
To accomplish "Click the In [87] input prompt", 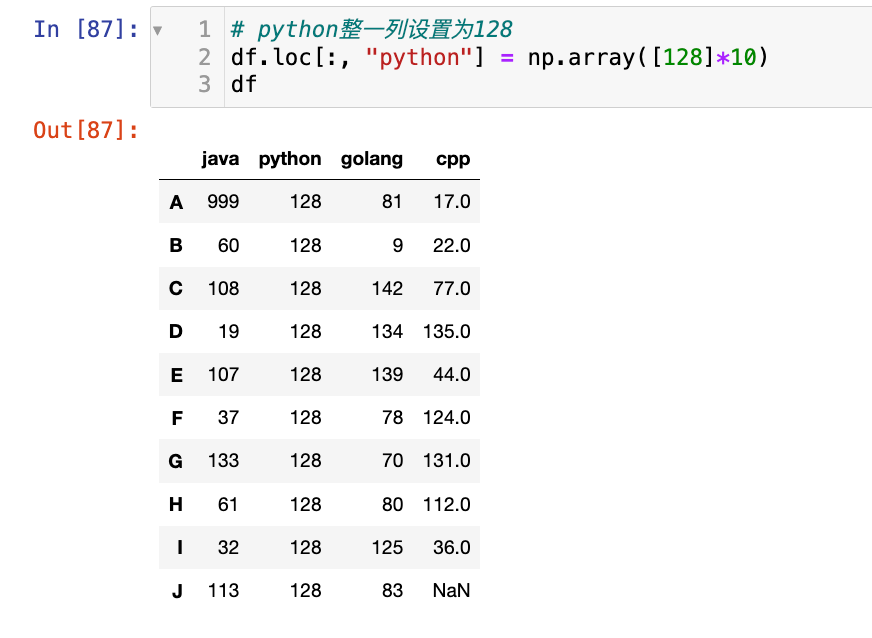I will (x=86, y=29).
